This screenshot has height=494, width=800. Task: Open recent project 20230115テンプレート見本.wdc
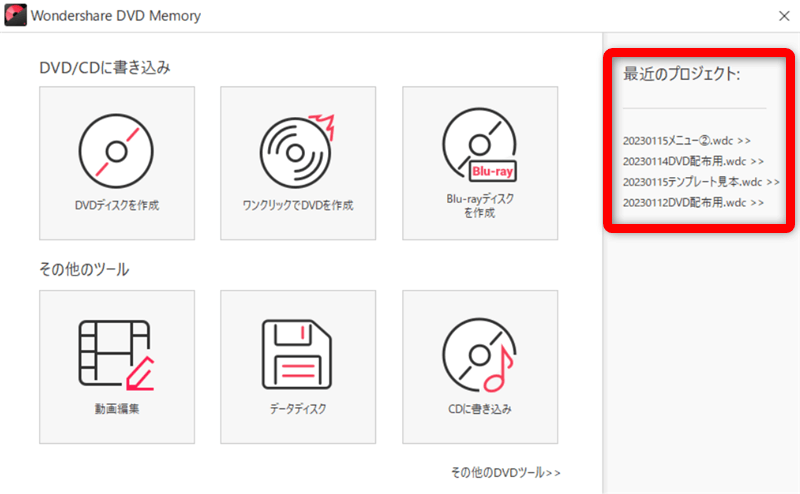pos(701,182)
